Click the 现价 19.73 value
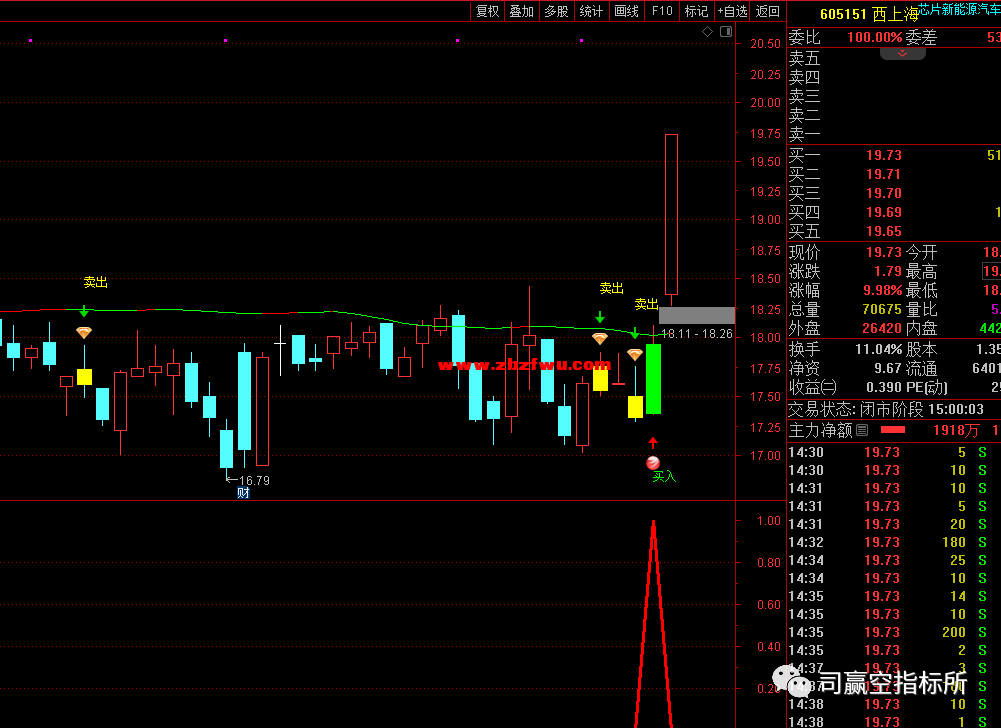Image resolution: width=1001 pixels, height=728 pixels. pyautogui.click(x=884, y=252)
